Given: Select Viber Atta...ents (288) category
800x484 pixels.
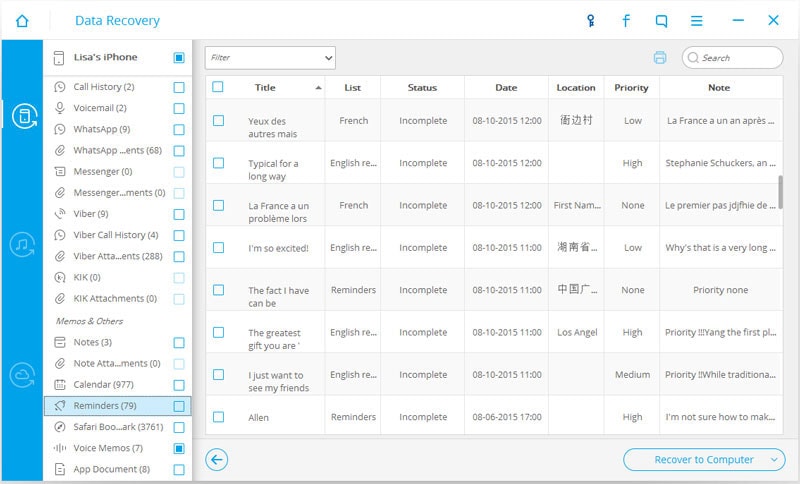Looking at the screenshot, I should [117, 256].
